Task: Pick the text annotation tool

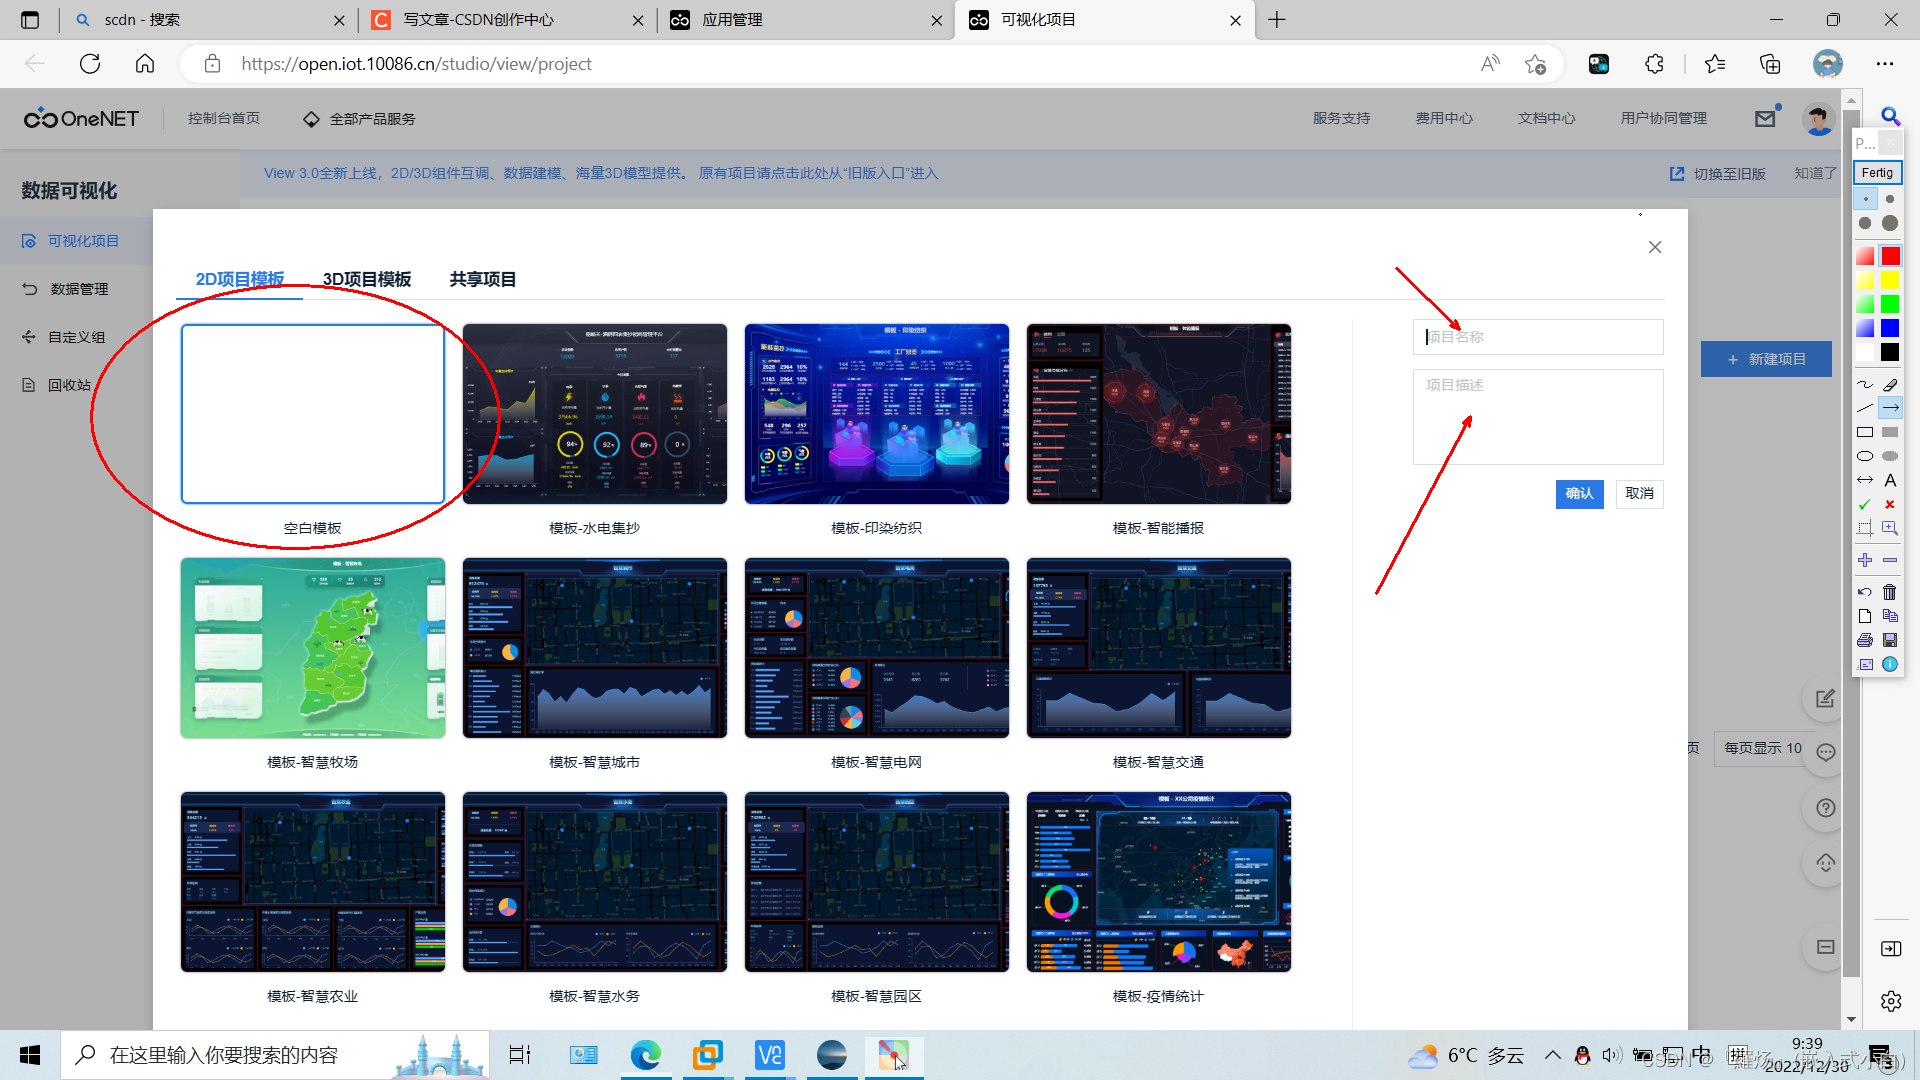Action: (x=1890, y=480)
